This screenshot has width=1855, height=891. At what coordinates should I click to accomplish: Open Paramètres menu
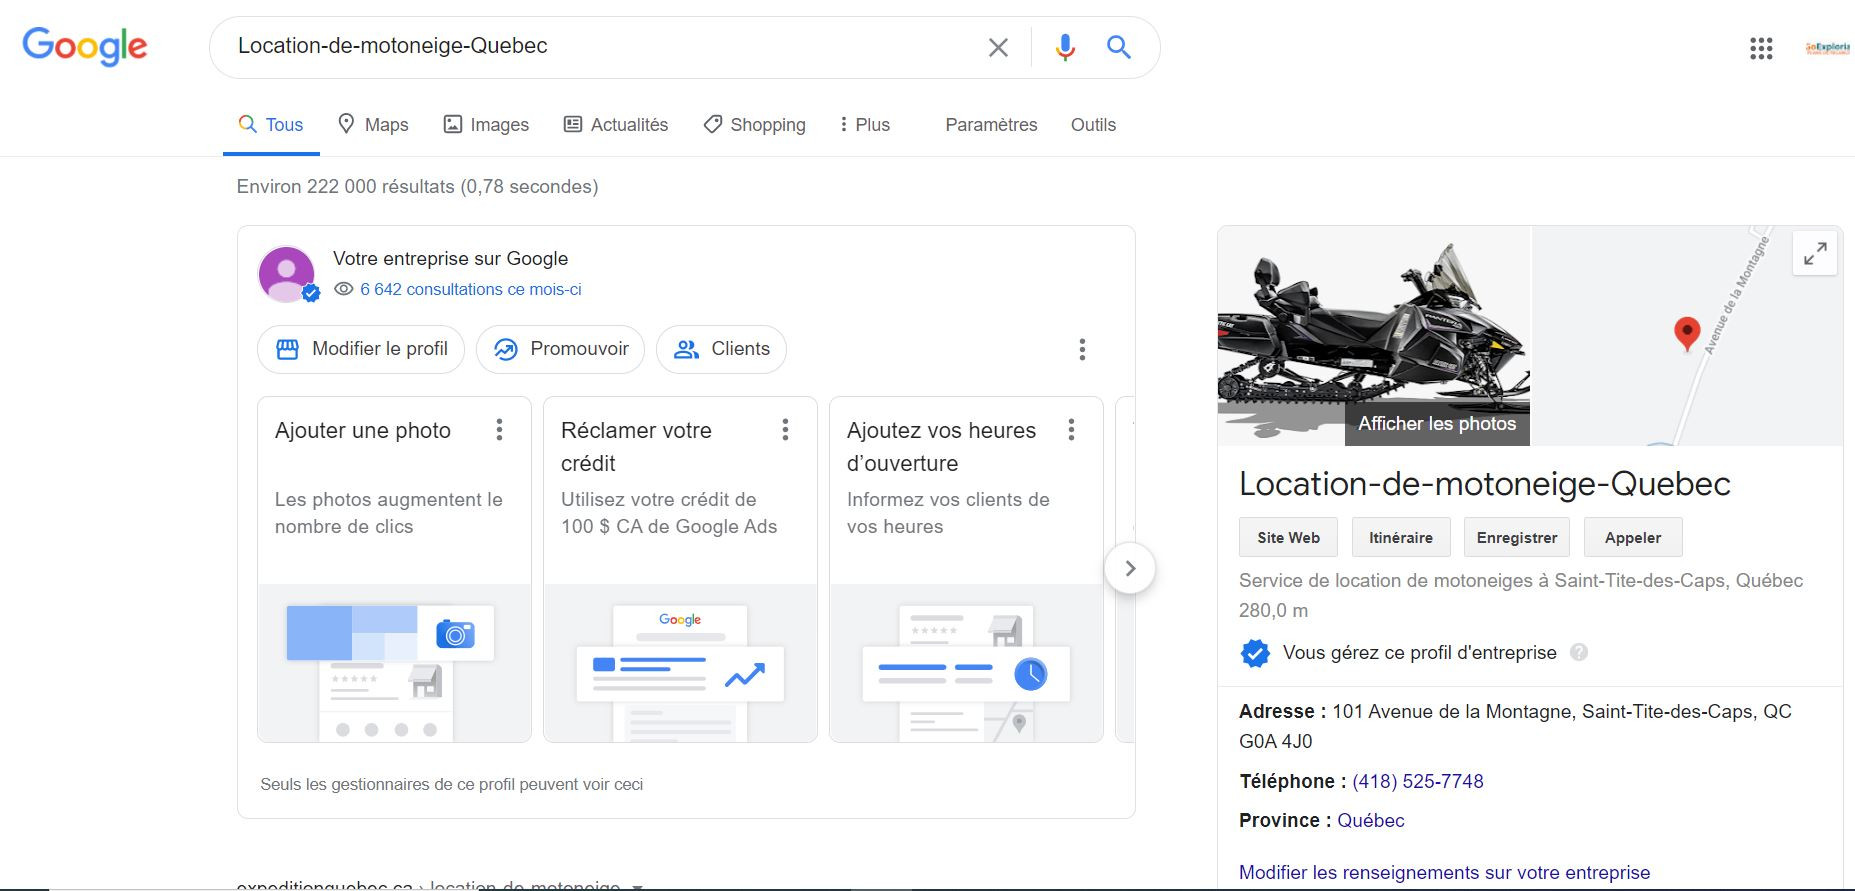point(991,125)
